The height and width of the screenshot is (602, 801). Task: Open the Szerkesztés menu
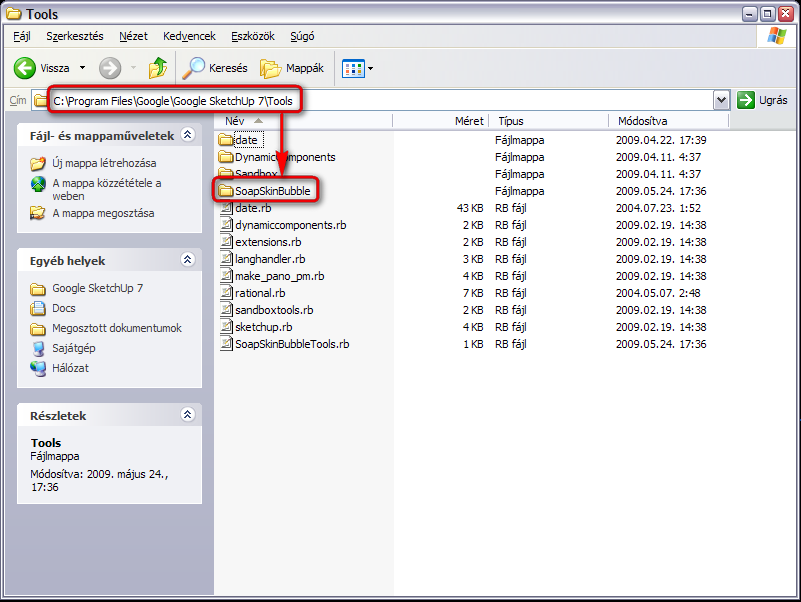(75, 36)
